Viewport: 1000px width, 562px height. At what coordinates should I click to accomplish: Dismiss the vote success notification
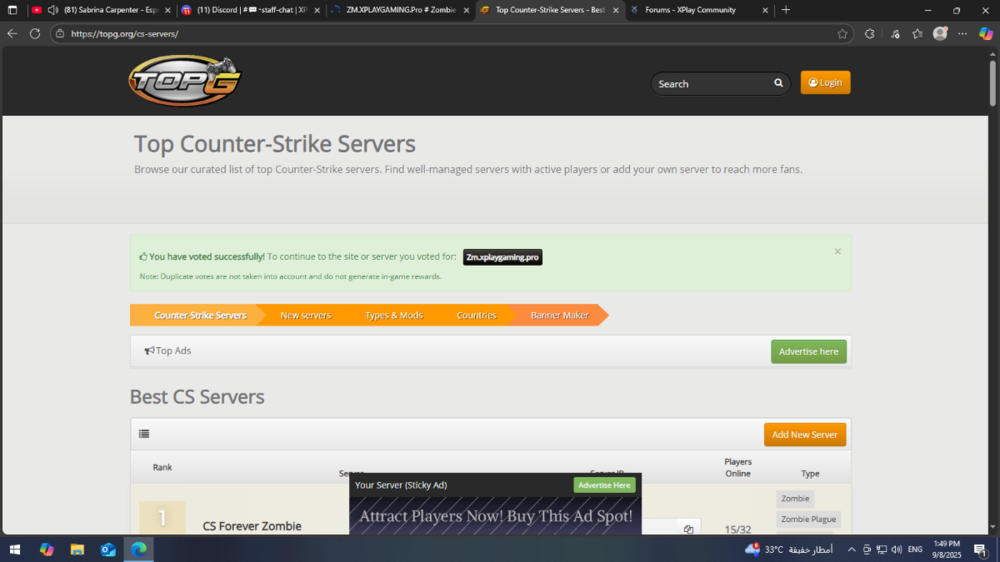[x=837, y=251]
